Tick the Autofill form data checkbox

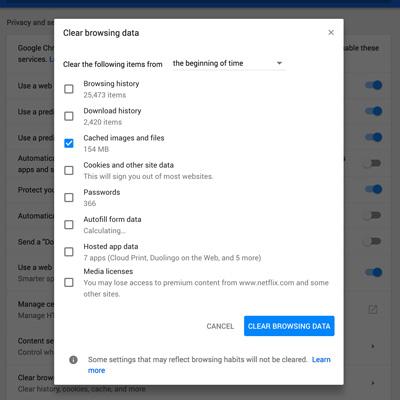(x=69, y=225)
